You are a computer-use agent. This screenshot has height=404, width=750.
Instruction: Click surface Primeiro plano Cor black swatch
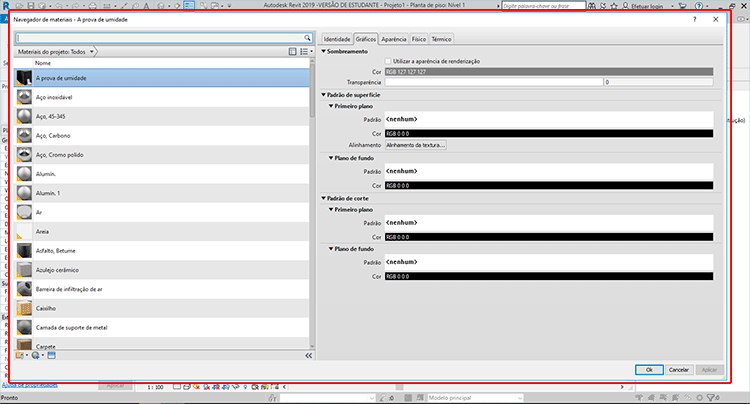coord(549,133)
